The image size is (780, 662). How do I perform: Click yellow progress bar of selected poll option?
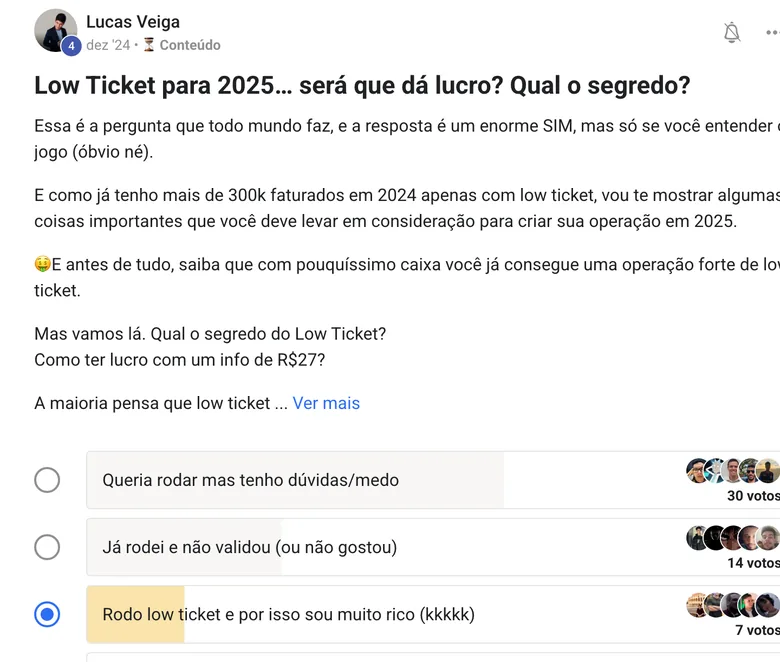(x=135, y=614)
